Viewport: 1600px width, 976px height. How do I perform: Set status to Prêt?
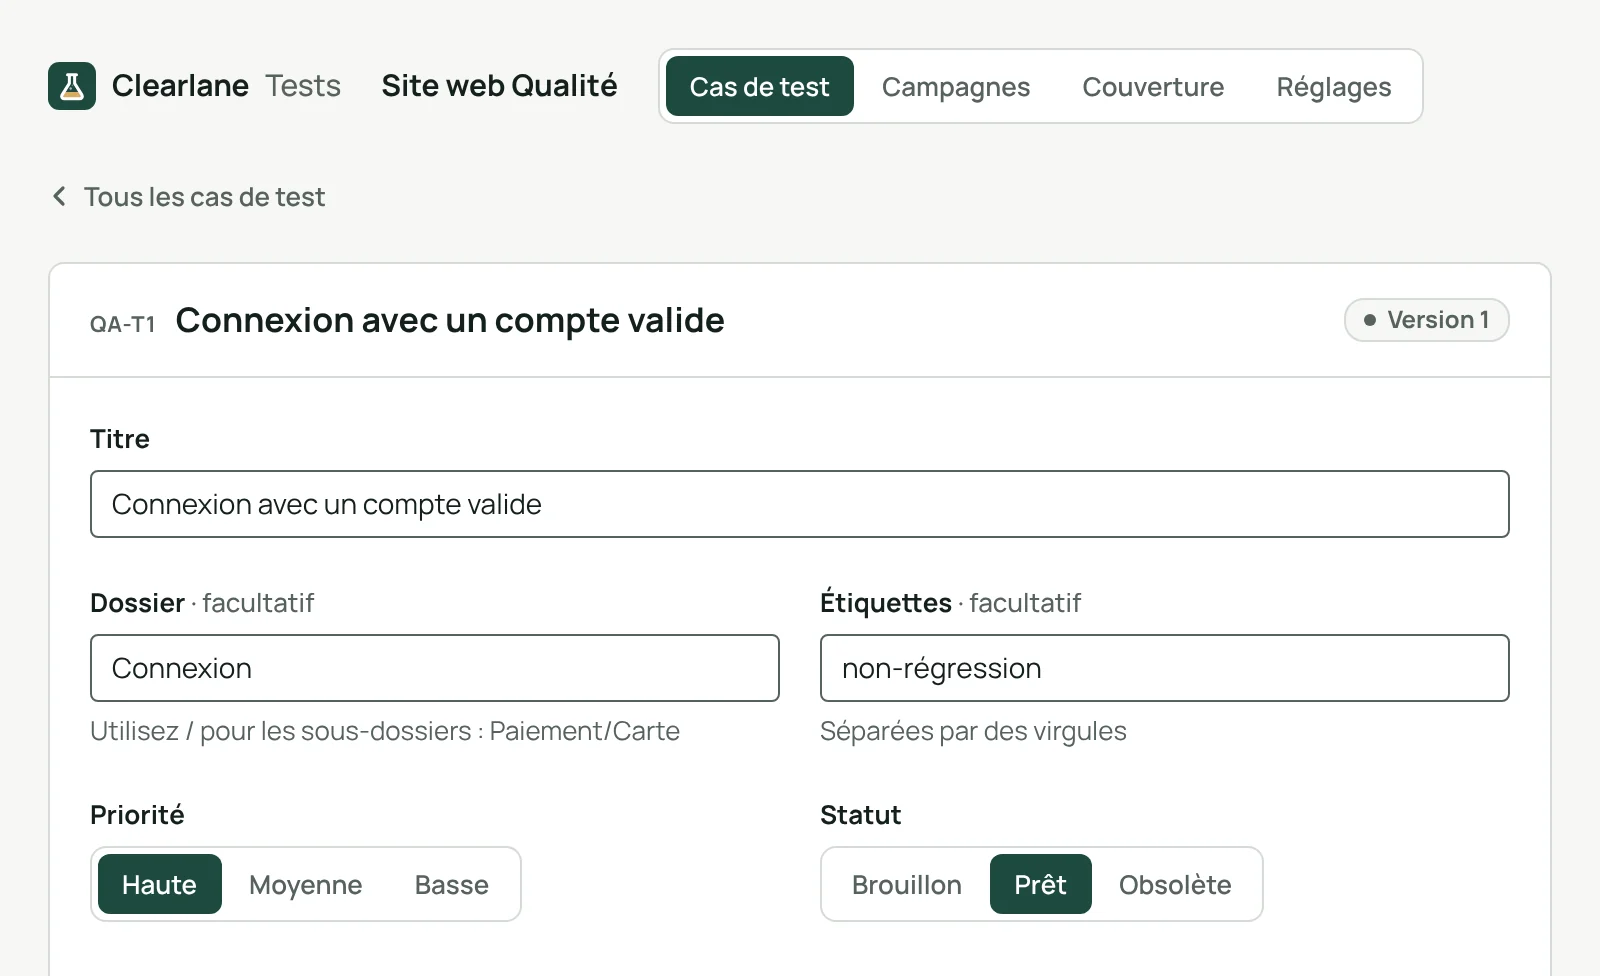pos(1041,884)
